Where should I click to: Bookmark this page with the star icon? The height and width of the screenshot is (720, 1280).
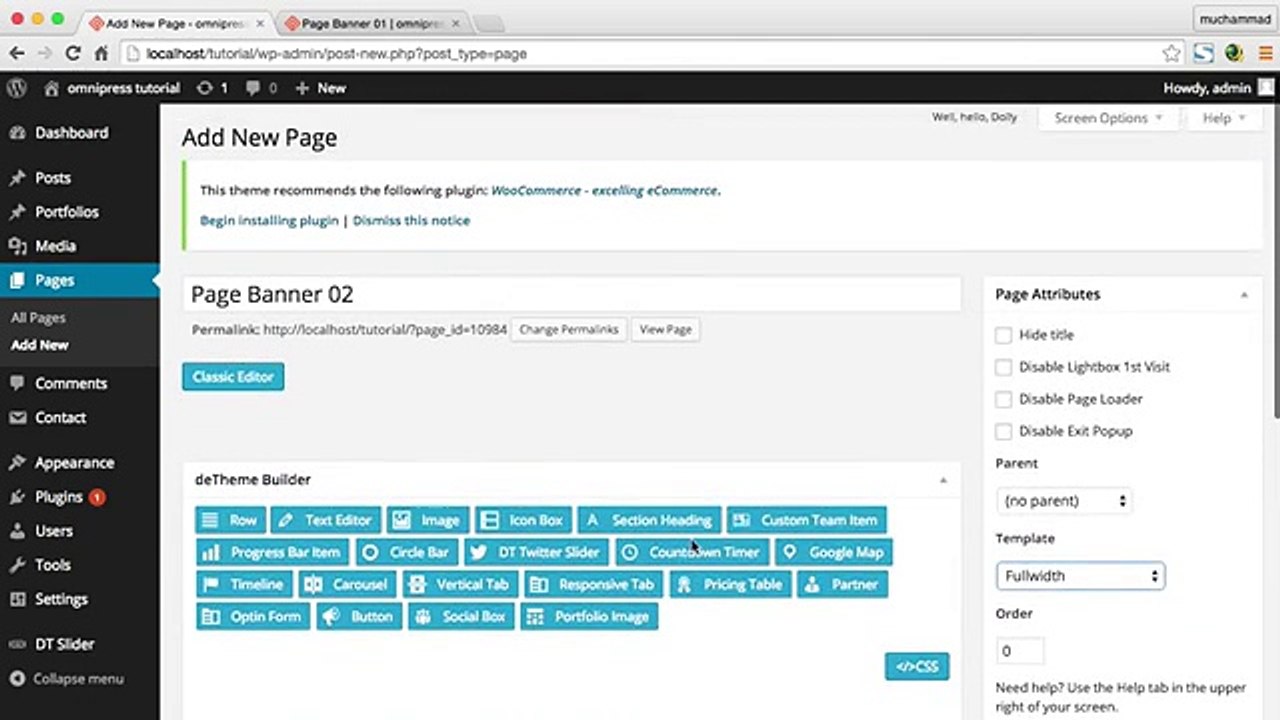[1171, 54]
